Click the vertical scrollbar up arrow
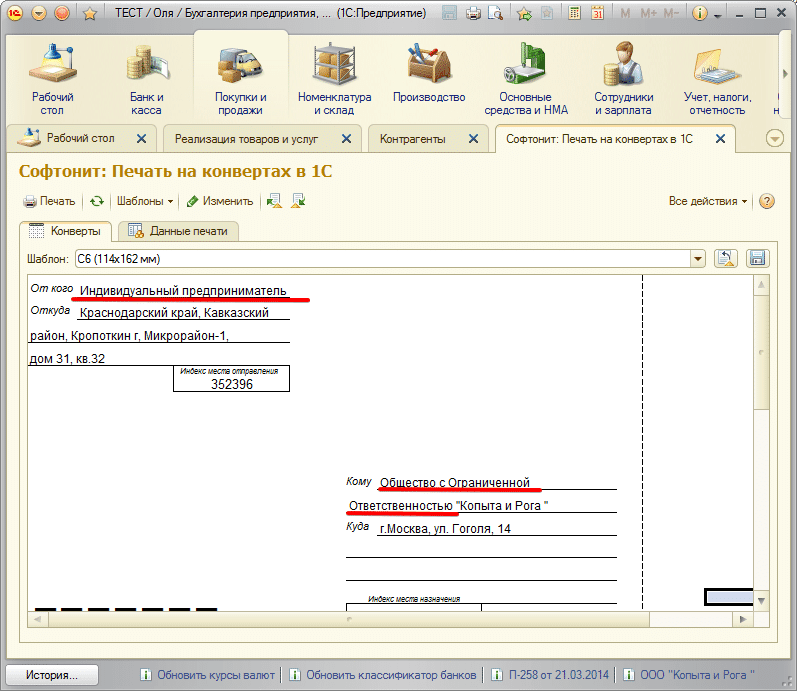797x691 pixels. (761, 285)
